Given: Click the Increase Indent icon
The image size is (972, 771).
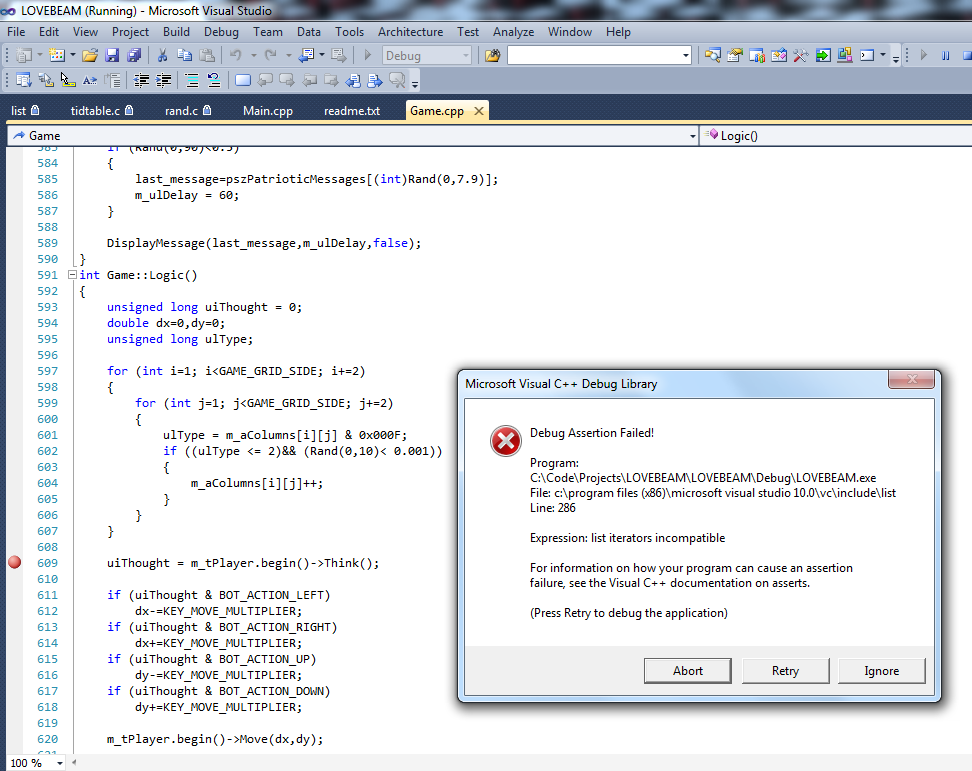Looking at the screenshot, I should click(163, 81).
